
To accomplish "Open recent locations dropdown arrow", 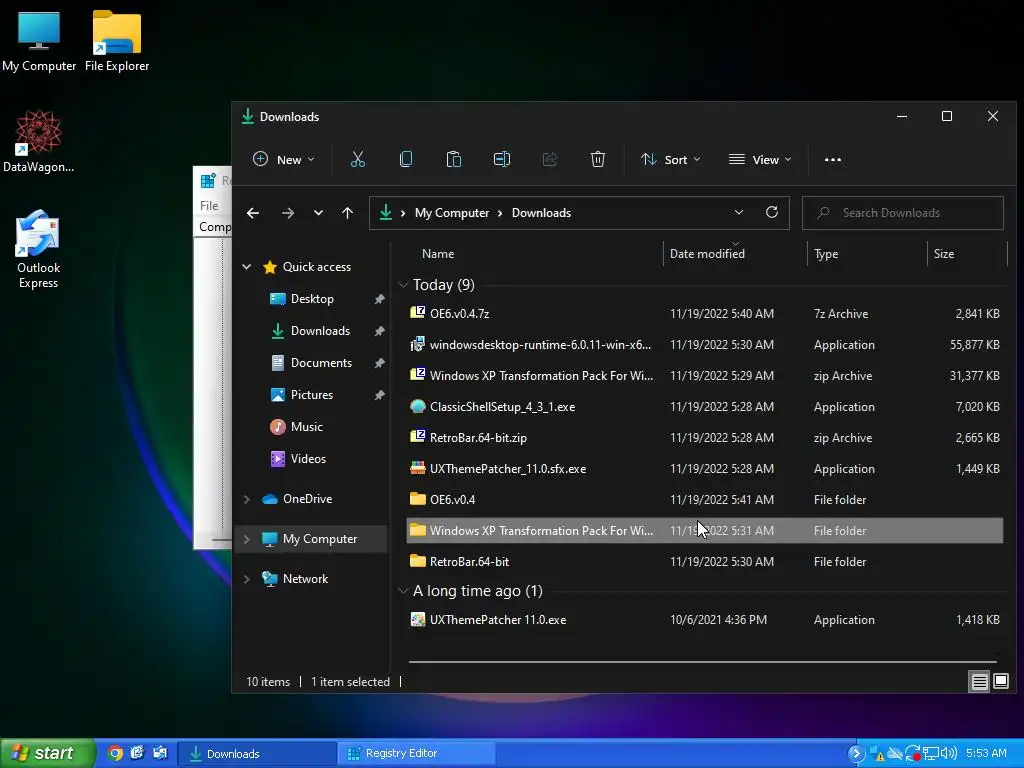I will click(318, 213).
